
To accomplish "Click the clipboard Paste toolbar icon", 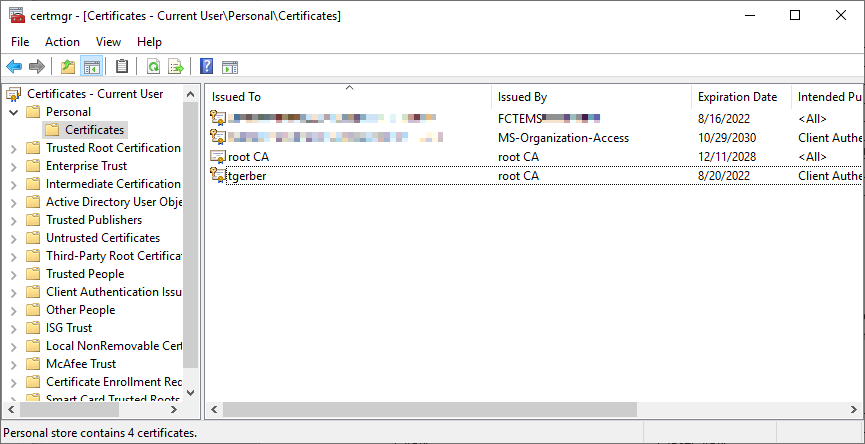I will click(122, 67).
